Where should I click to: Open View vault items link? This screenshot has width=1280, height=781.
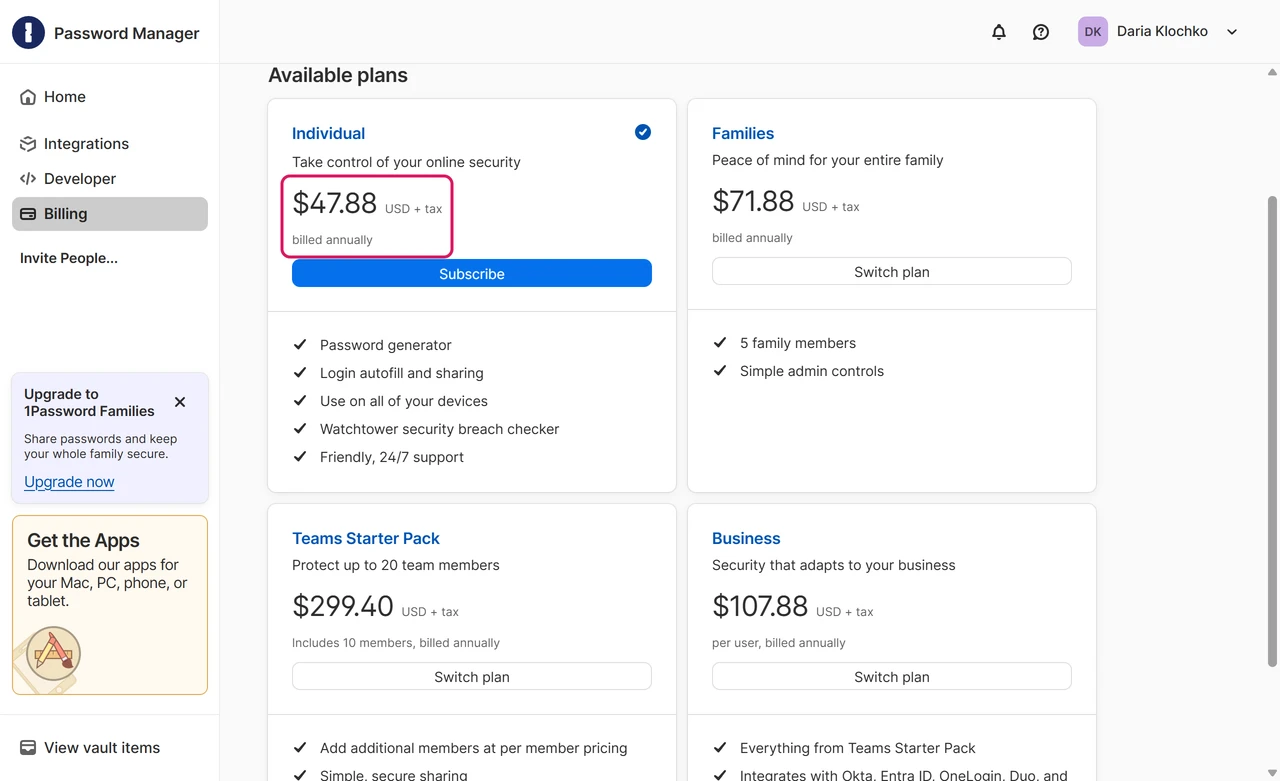click(x=102, y=748)
